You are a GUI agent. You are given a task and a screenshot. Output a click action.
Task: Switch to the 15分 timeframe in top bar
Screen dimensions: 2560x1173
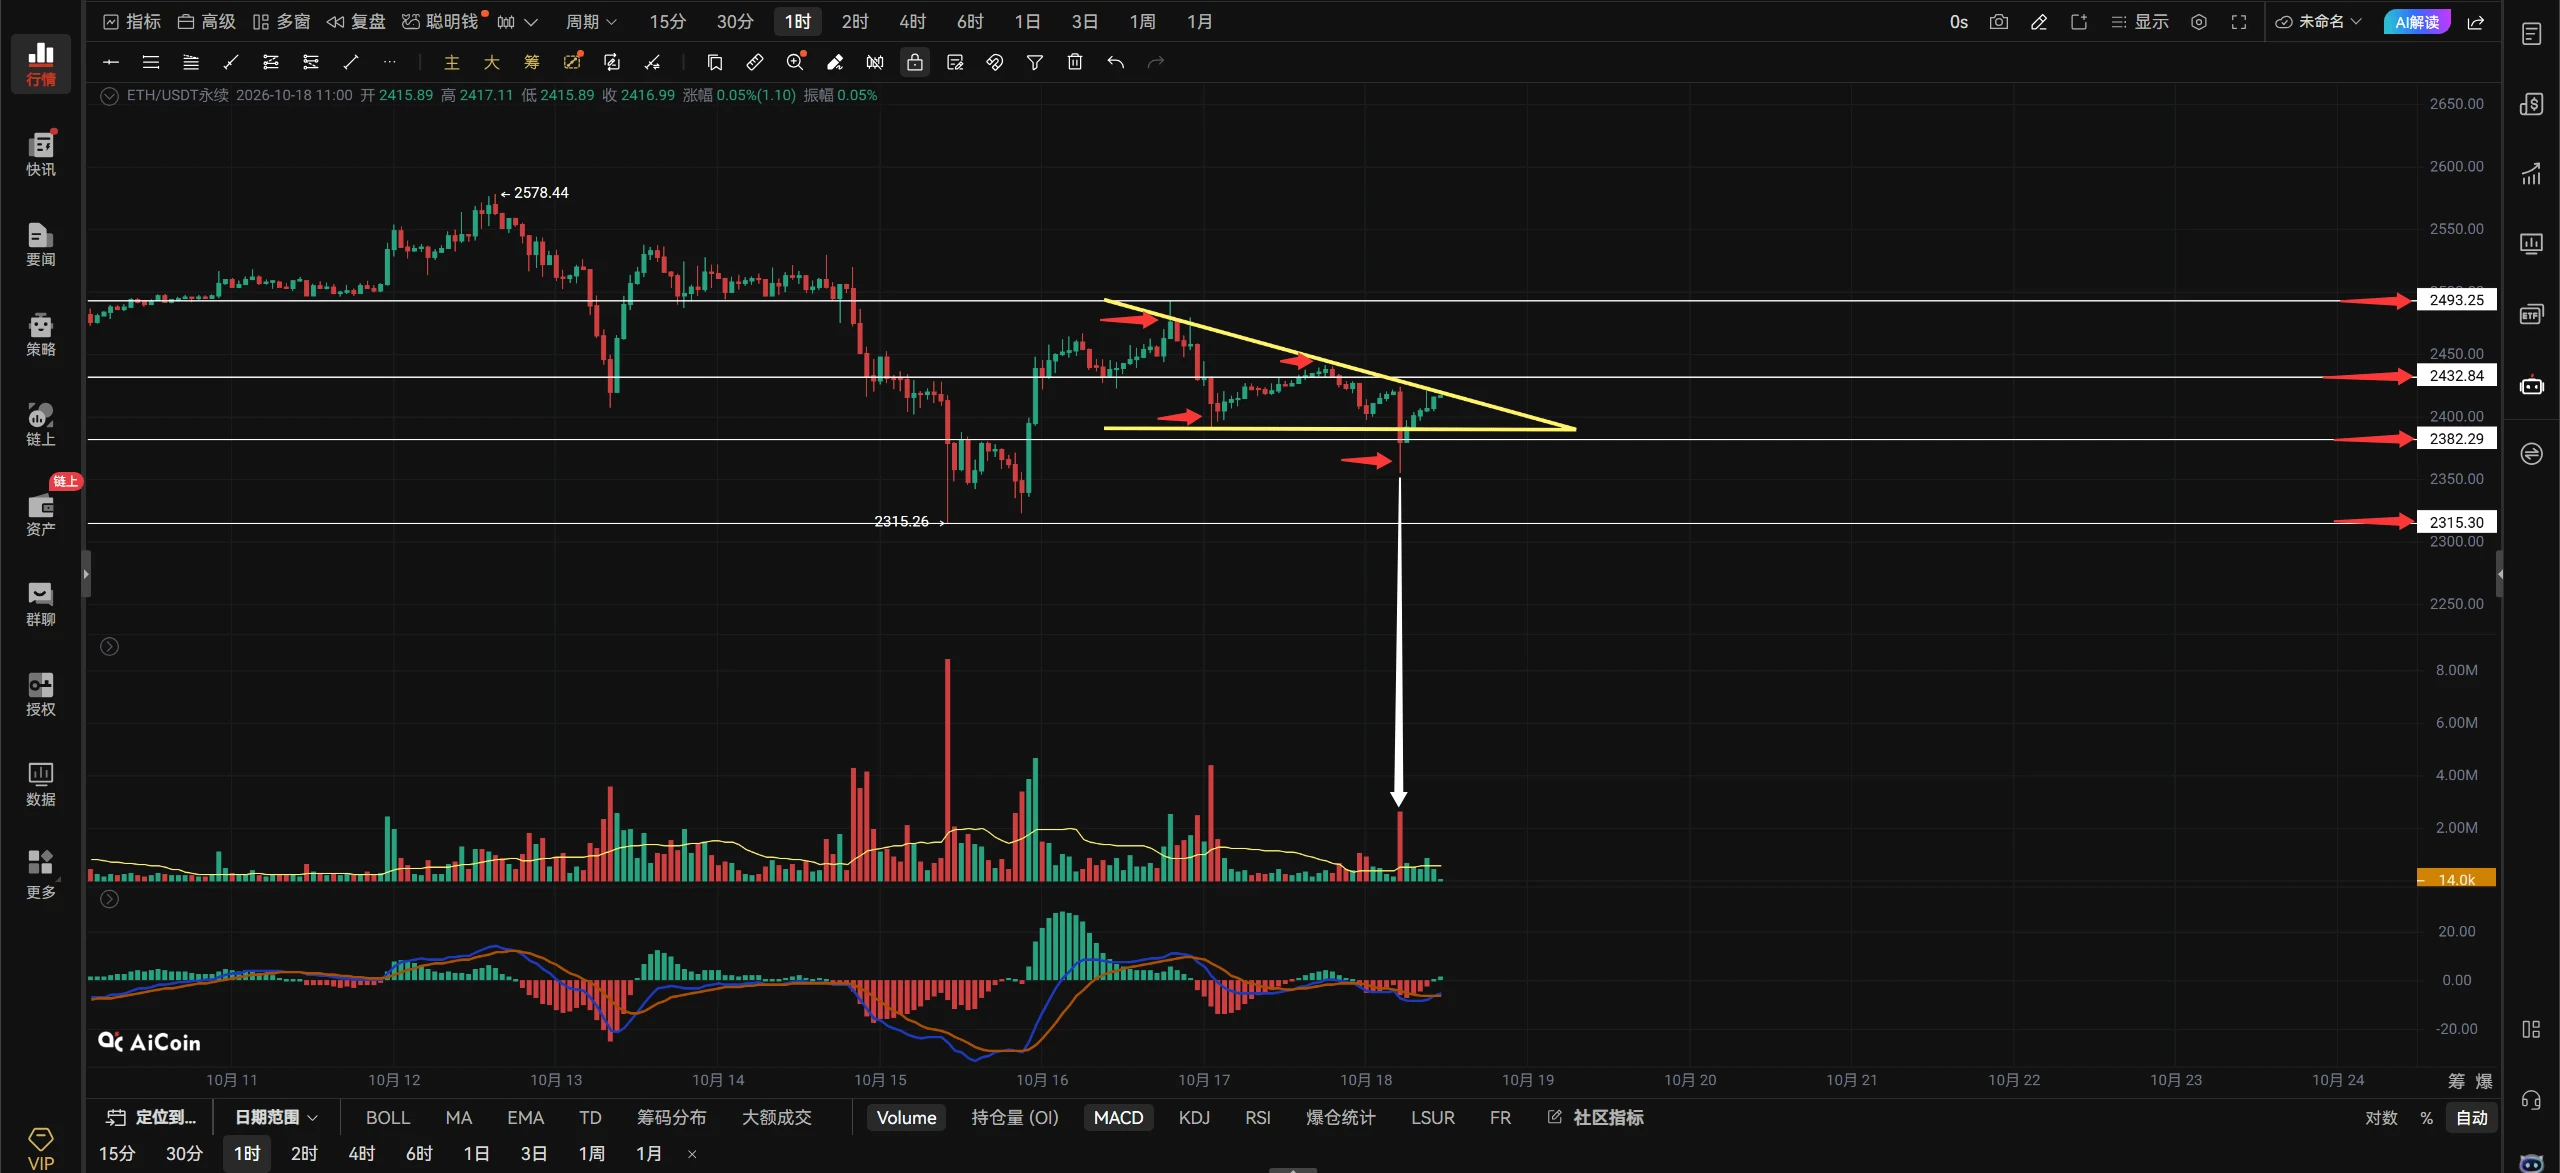(667, 22)
